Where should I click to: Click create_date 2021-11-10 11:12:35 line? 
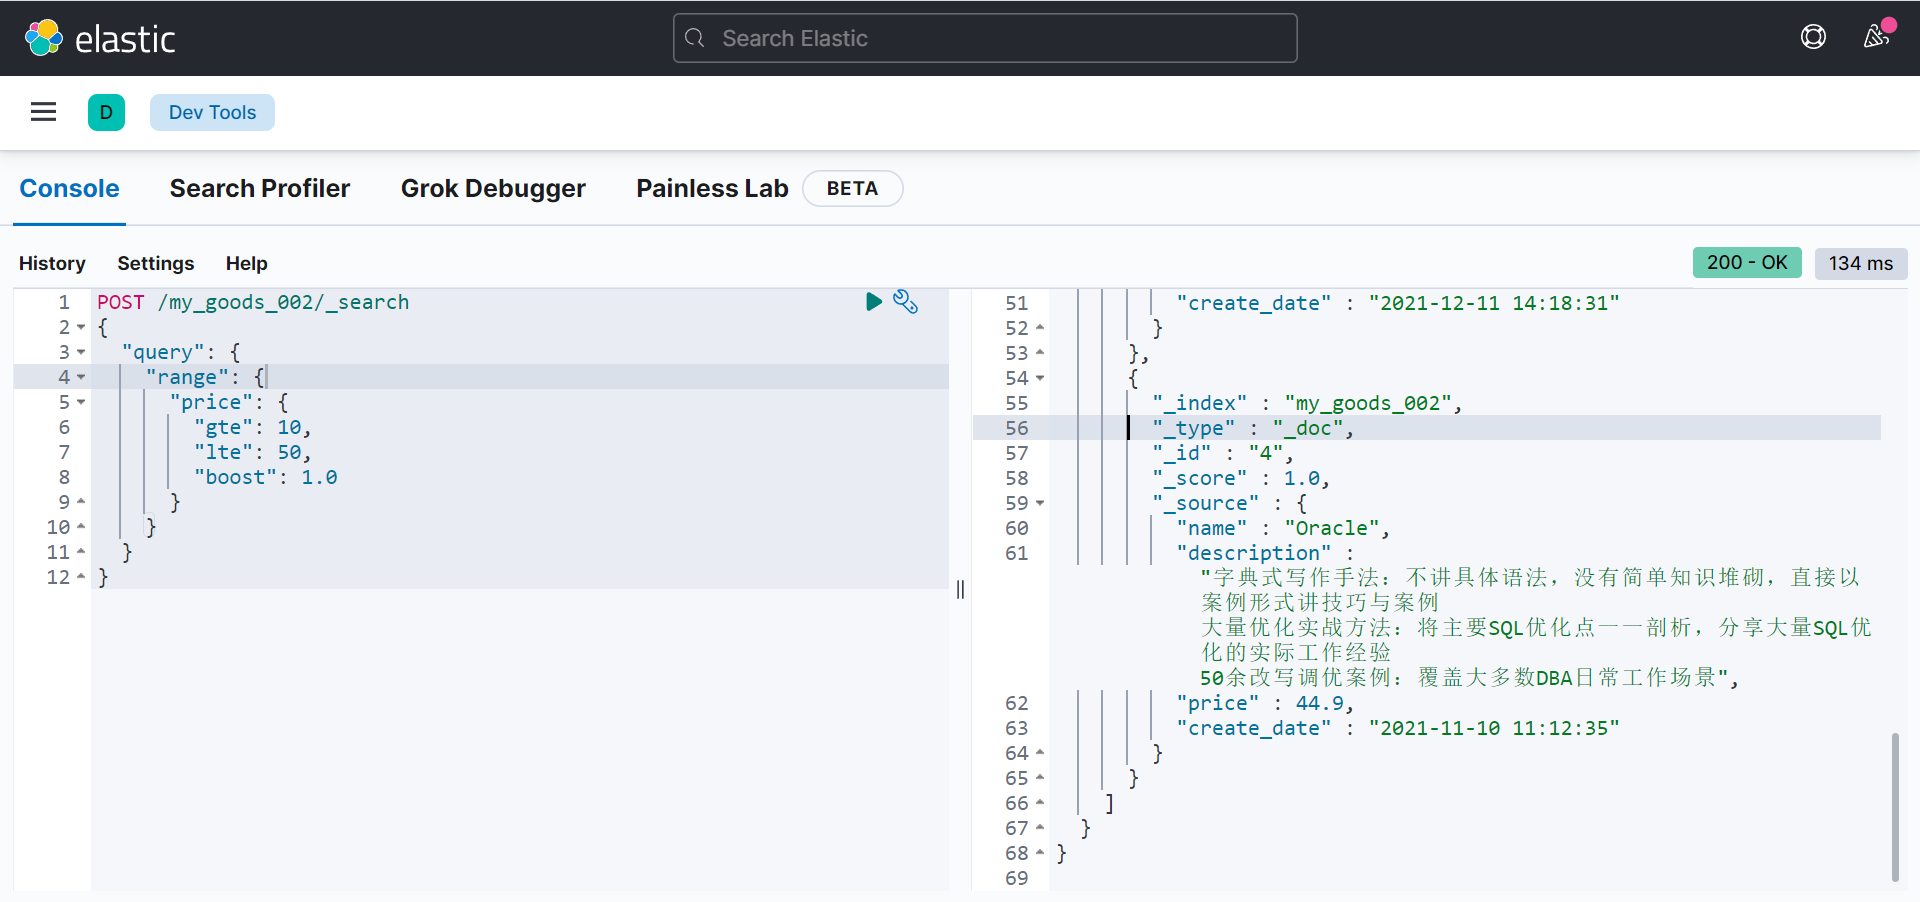click(1398, 728)
